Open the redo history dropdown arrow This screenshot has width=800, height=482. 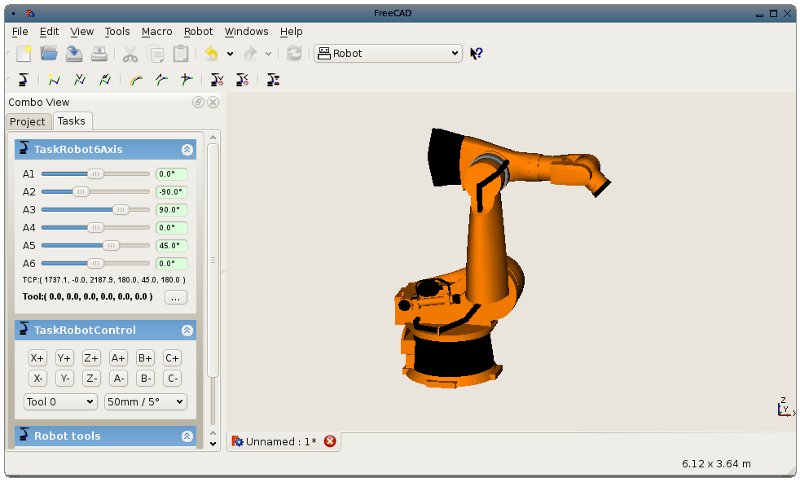click(268, 54)
